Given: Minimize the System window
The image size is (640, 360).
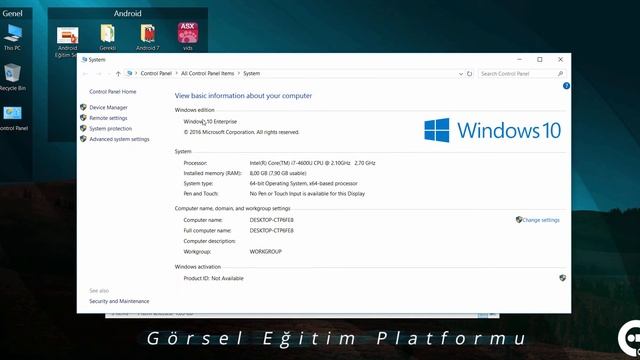Looking at the screenshot, I should coord(519,60).
